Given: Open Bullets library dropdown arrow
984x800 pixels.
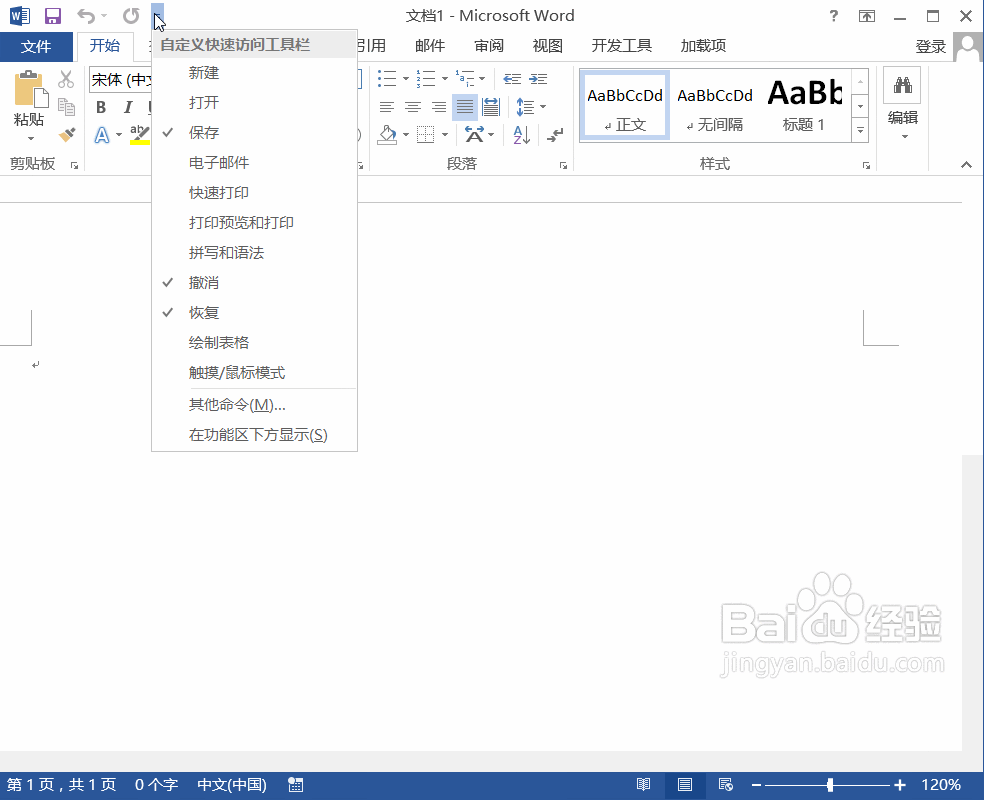Looking at the screenshot, I should (x=406, y=79).
